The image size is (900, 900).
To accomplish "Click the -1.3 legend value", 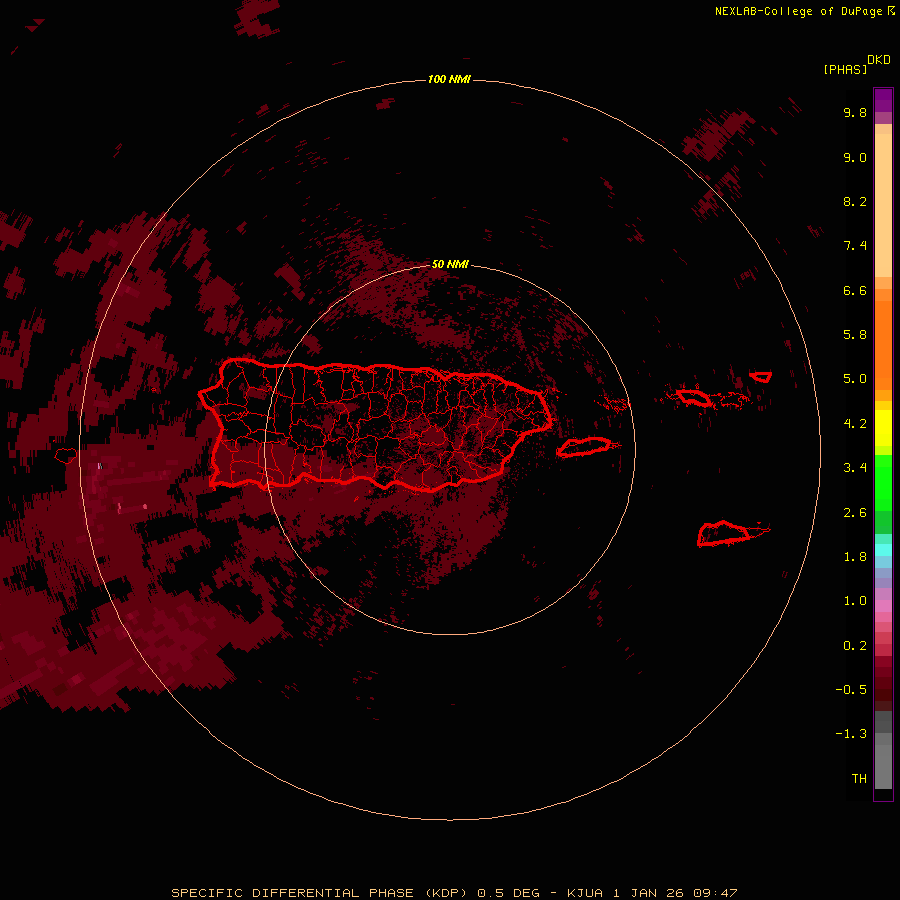I will coord(851,734).
